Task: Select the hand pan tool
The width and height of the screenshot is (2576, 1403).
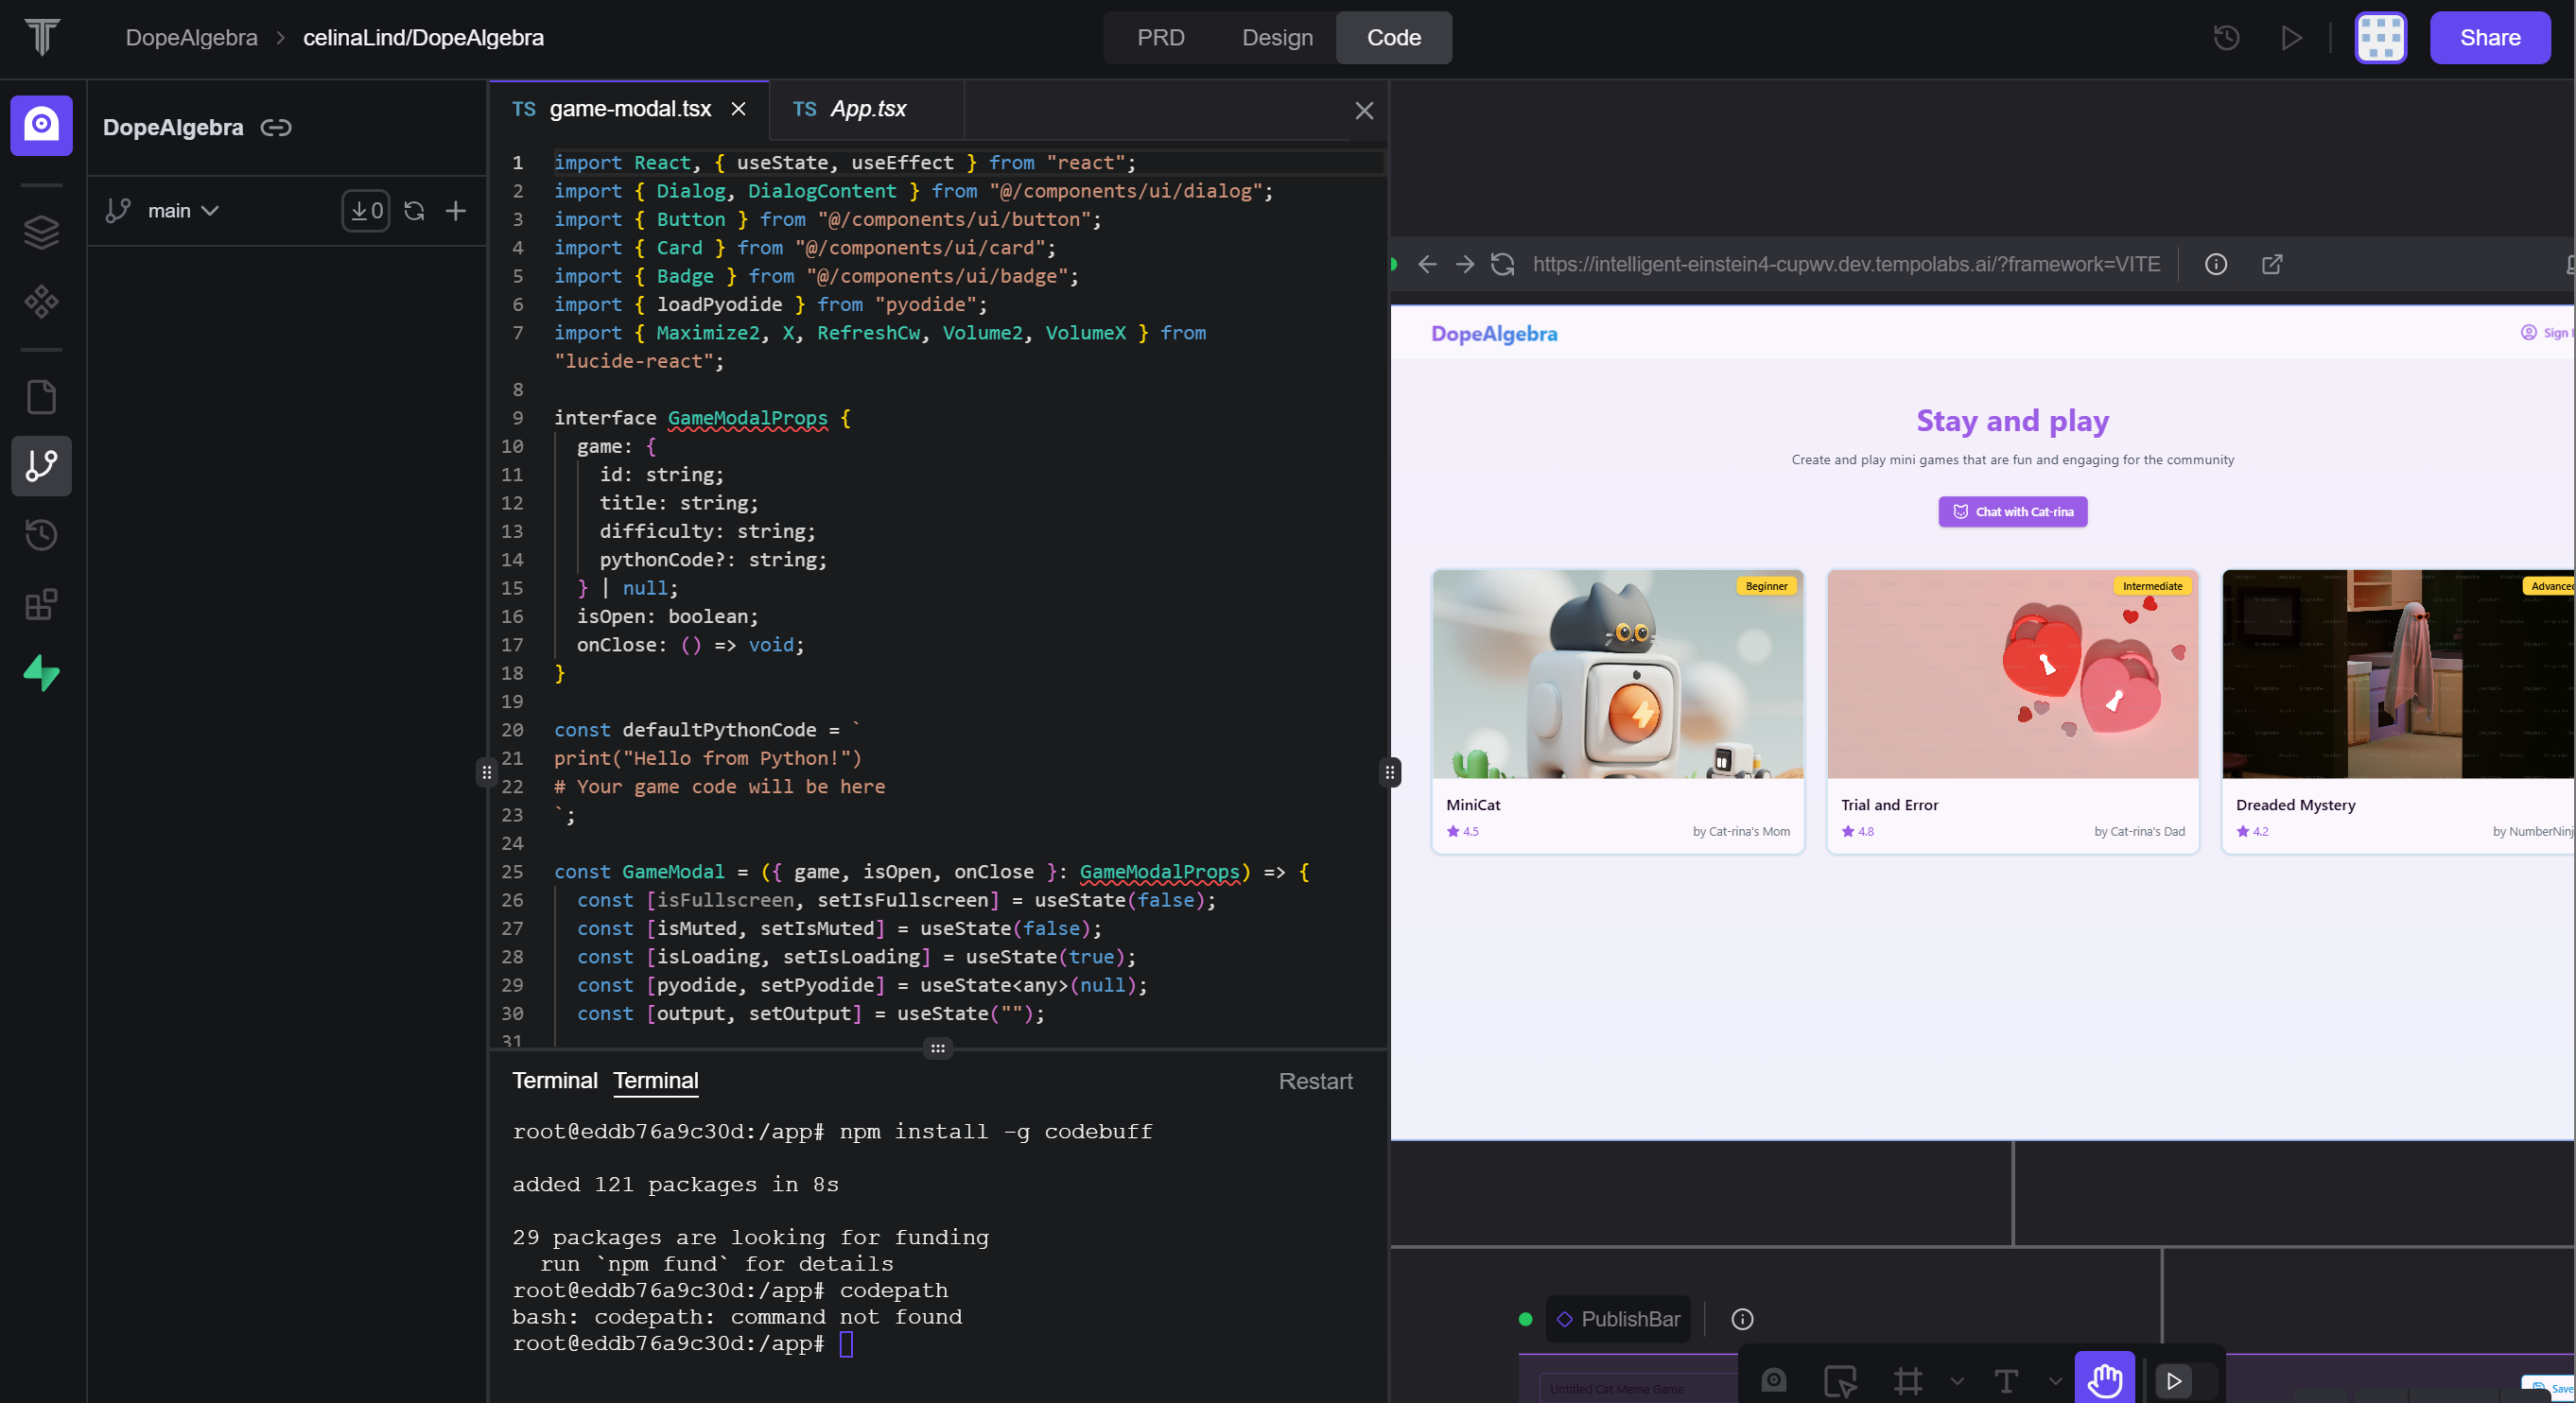Action: pyautogui.click(x=2104, y=1380)
